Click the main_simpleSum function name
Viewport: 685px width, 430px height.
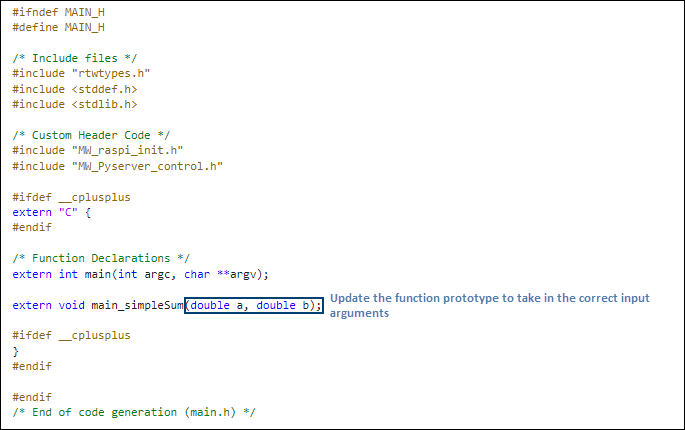pyautogui.click(x=137, y=305)
